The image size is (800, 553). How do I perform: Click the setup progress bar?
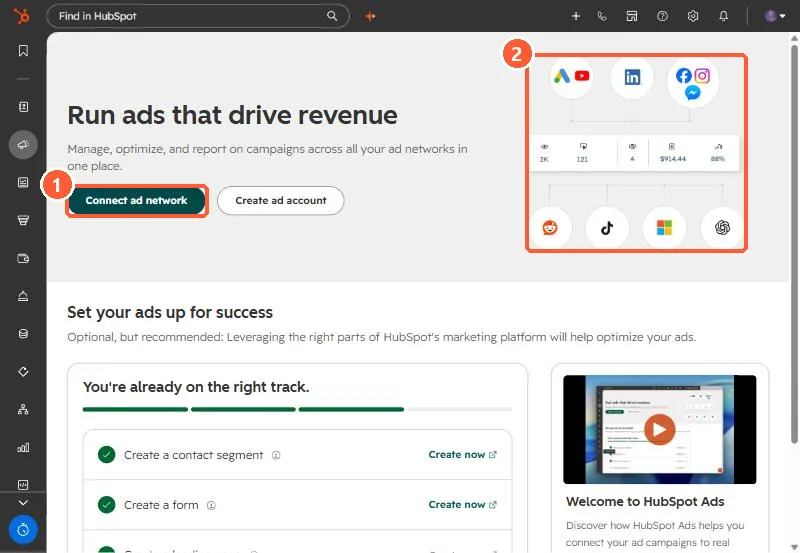[297, 409]
